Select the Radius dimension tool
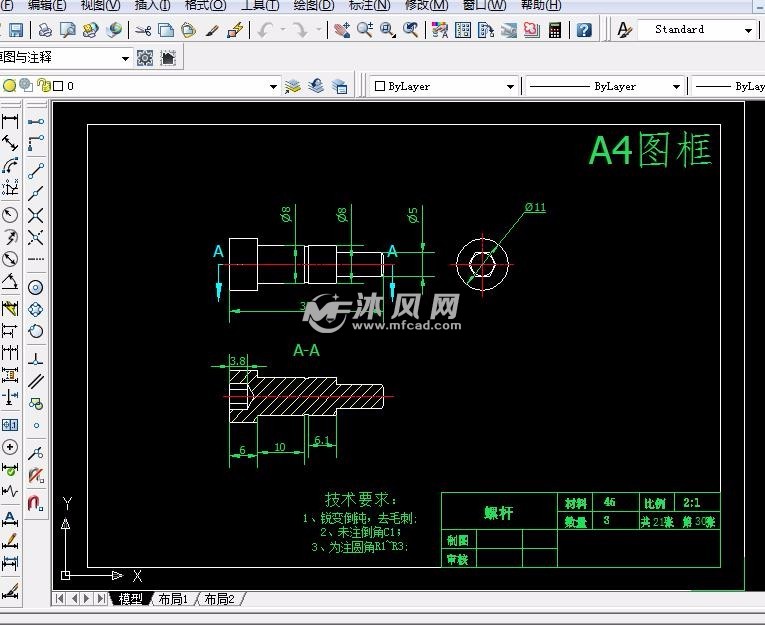The image size is (765, 626). pos(10,215)
